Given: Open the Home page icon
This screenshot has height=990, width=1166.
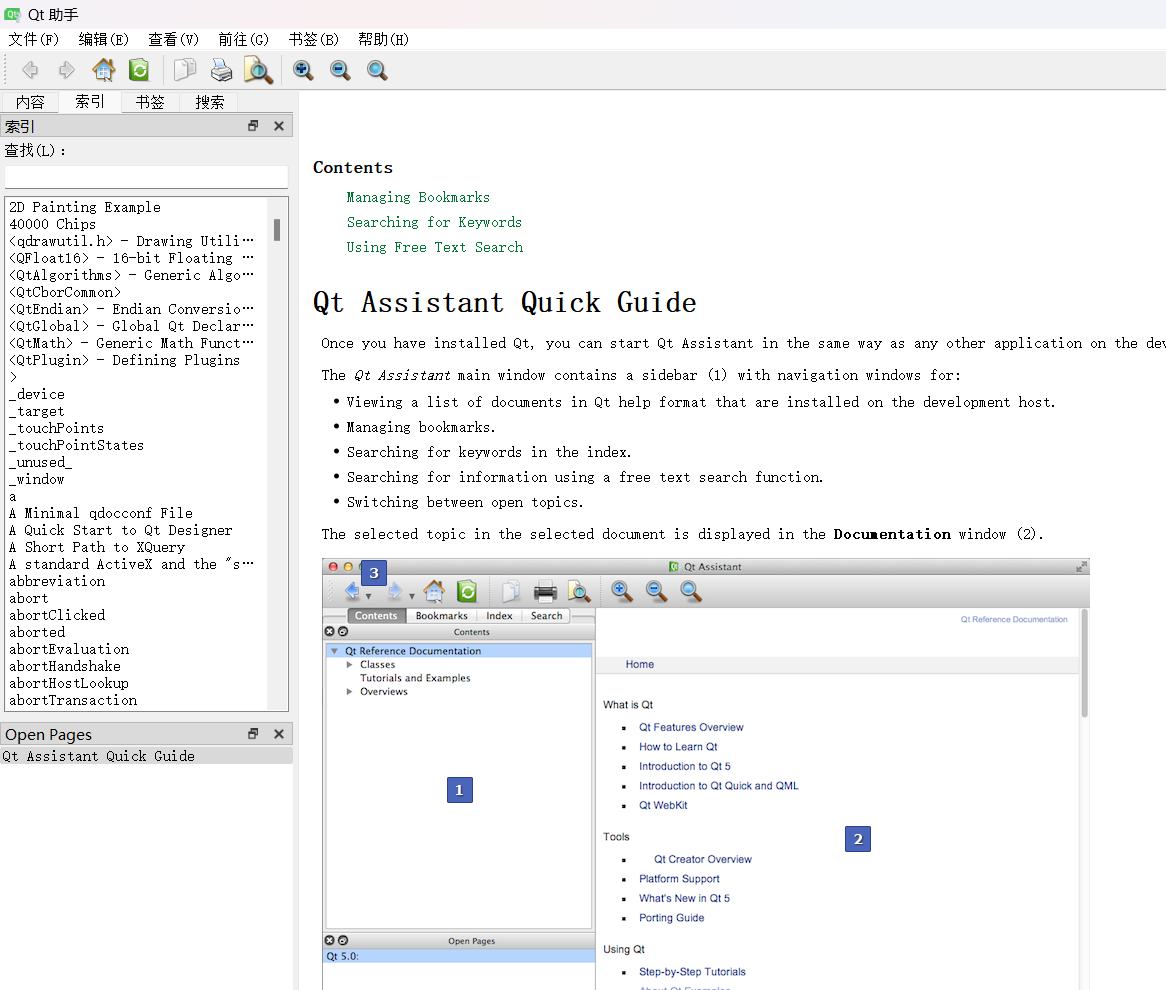Looking at the screenshot, I should 103,70.
